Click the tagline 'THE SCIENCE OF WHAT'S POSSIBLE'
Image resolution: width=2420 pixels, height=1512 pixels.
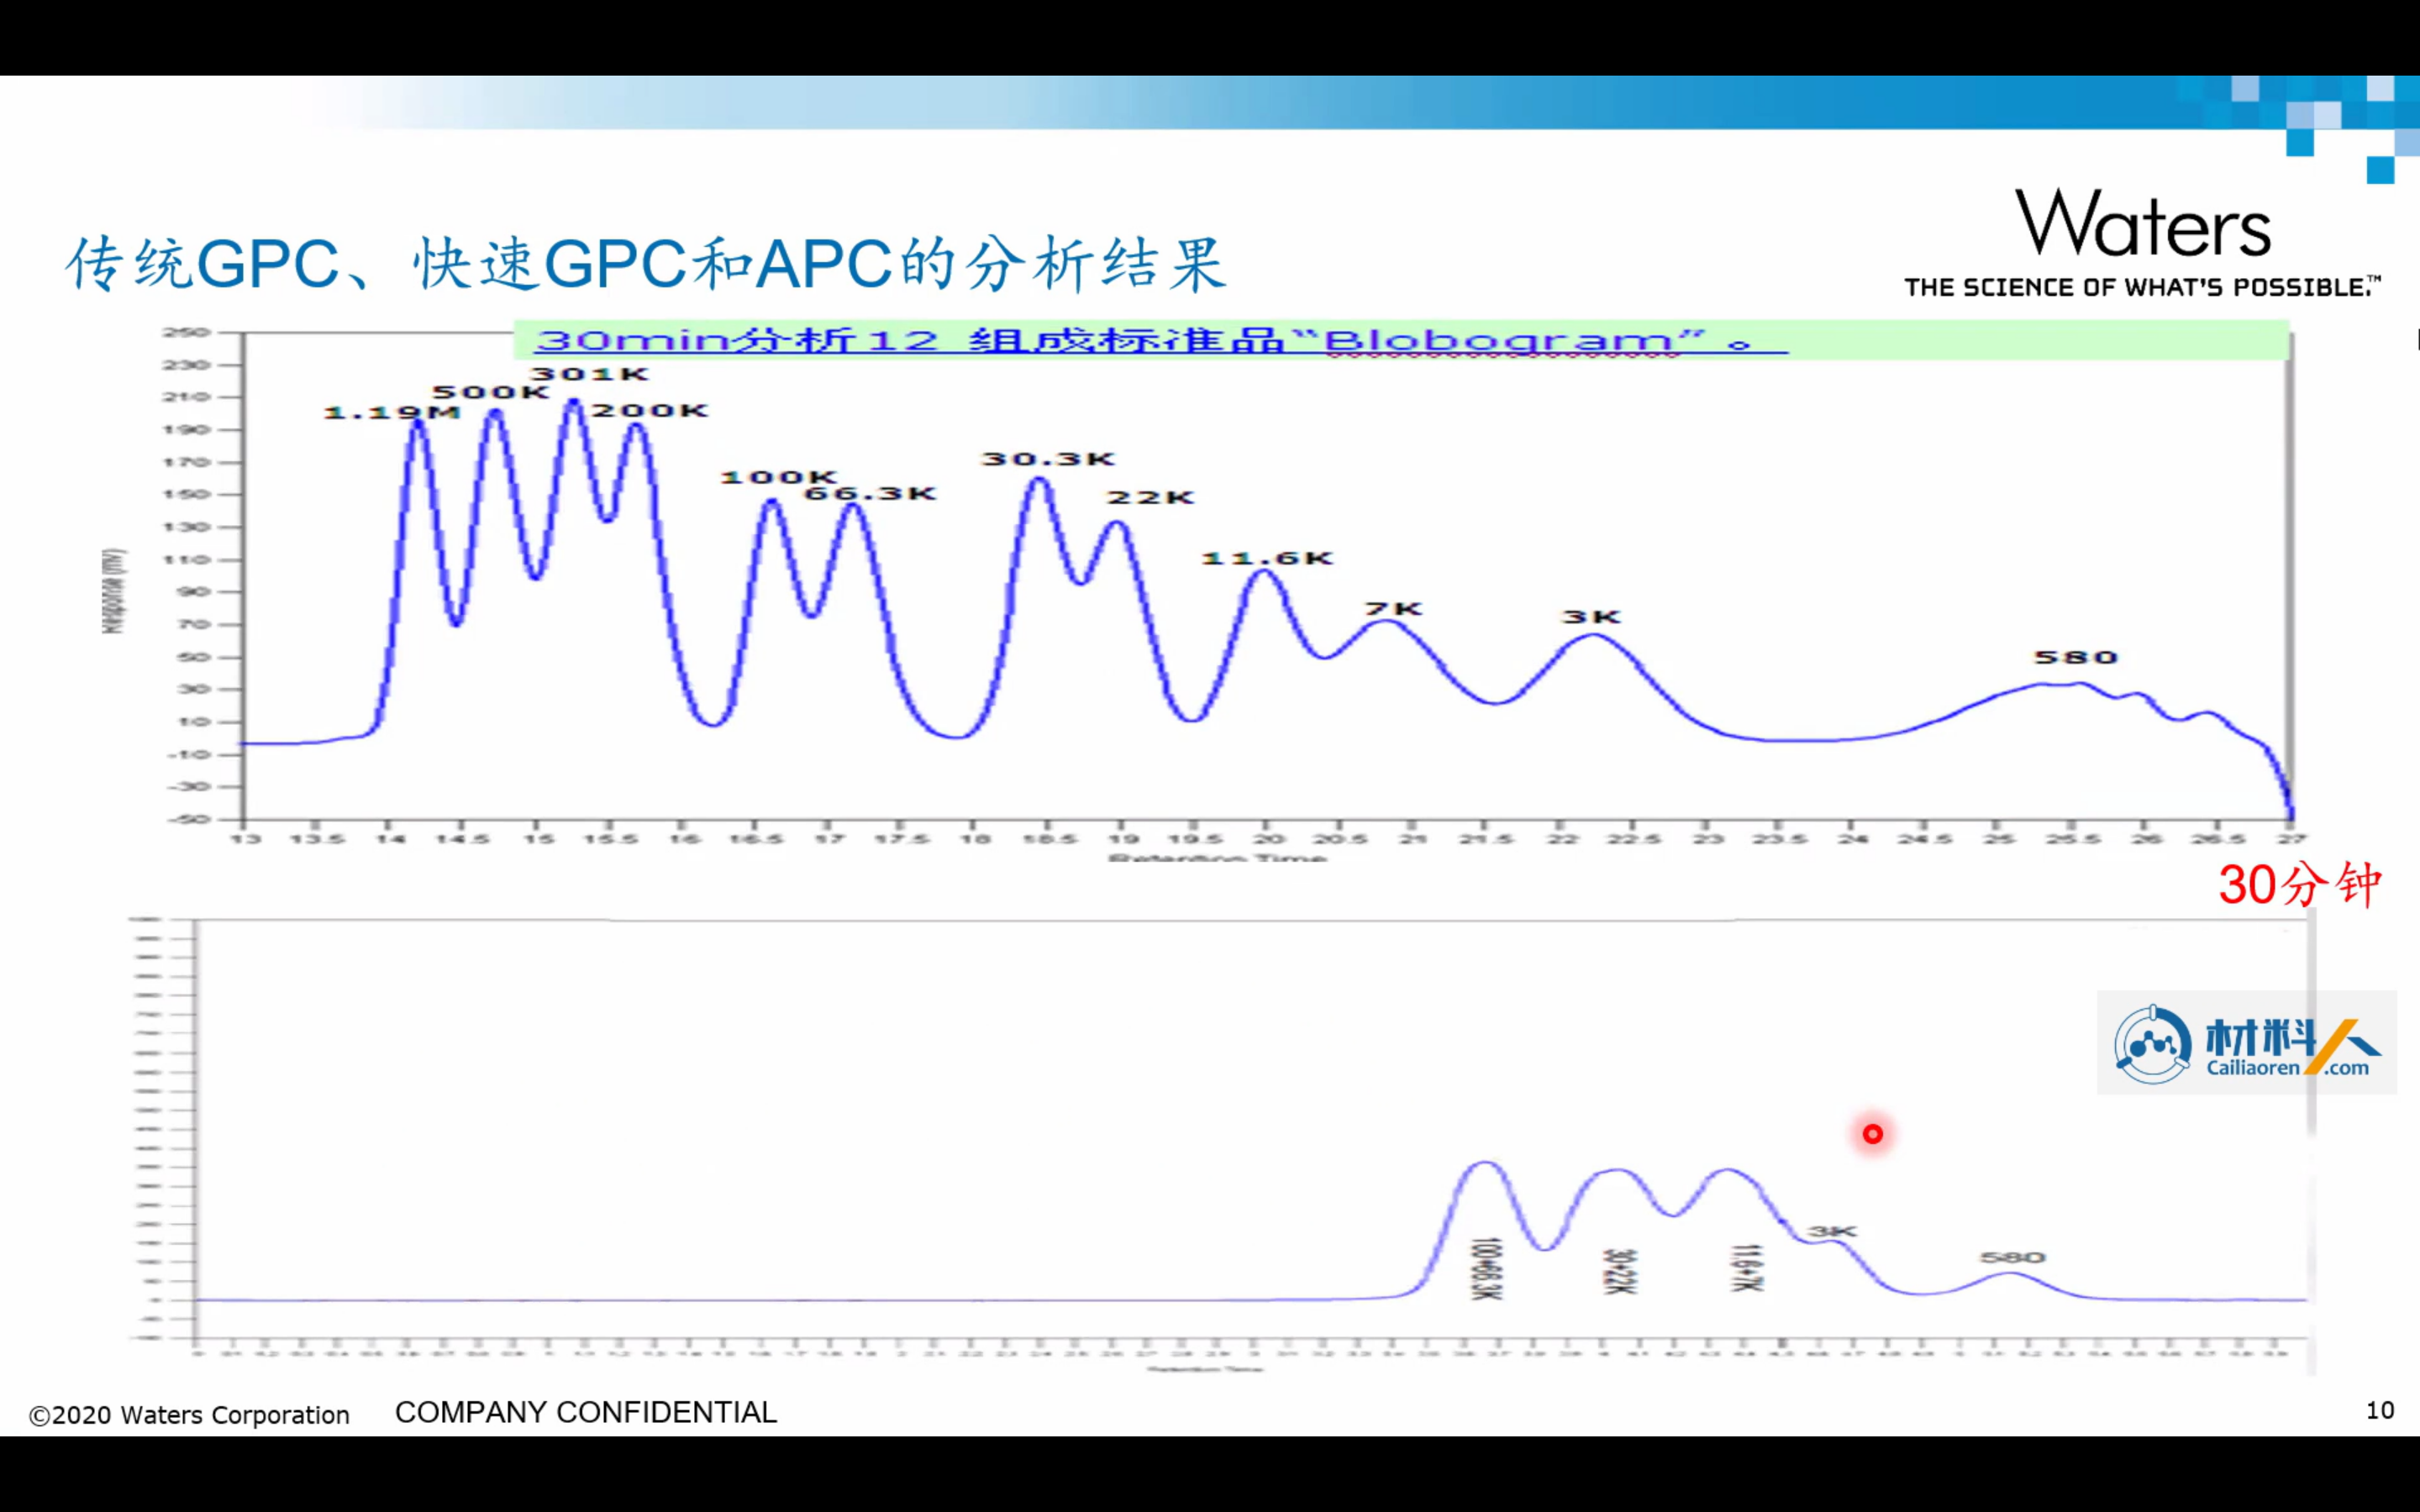(2142, 288)
